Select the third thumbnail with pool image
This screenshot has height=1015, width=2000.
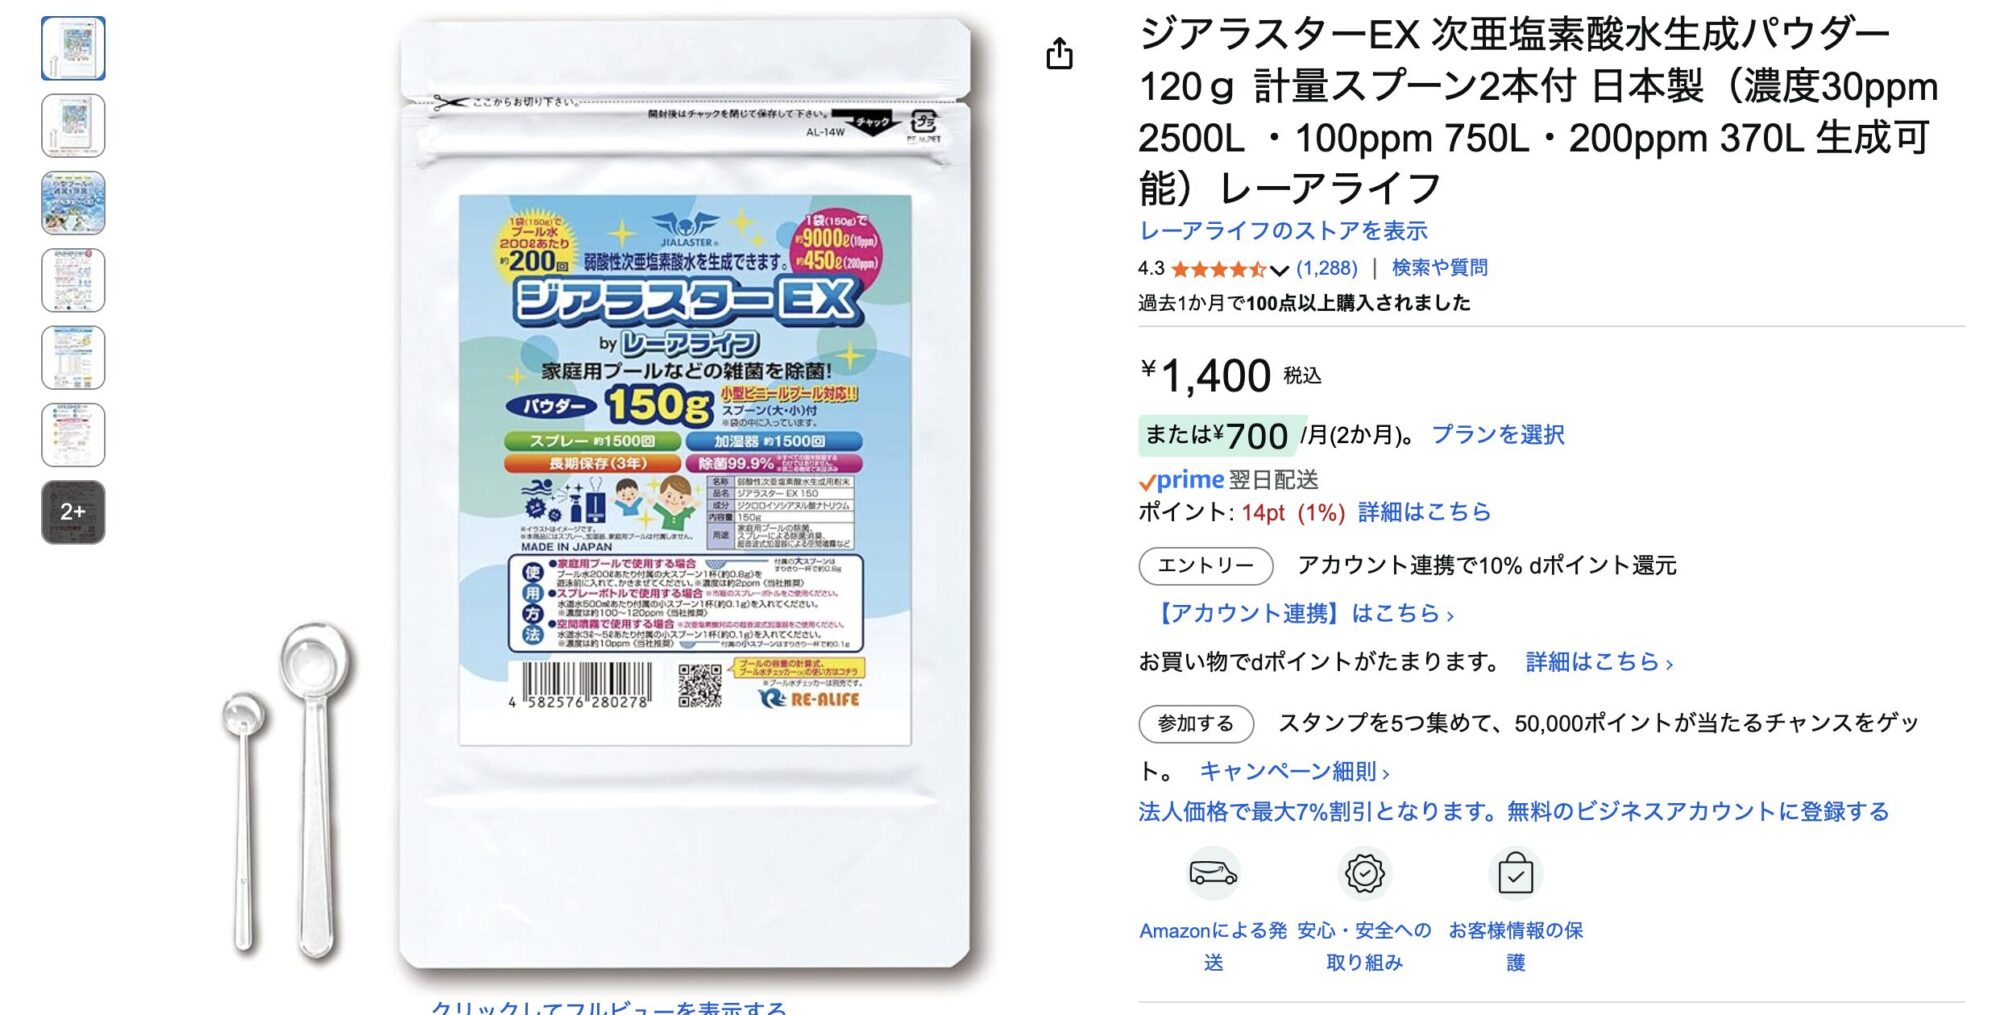73,203
